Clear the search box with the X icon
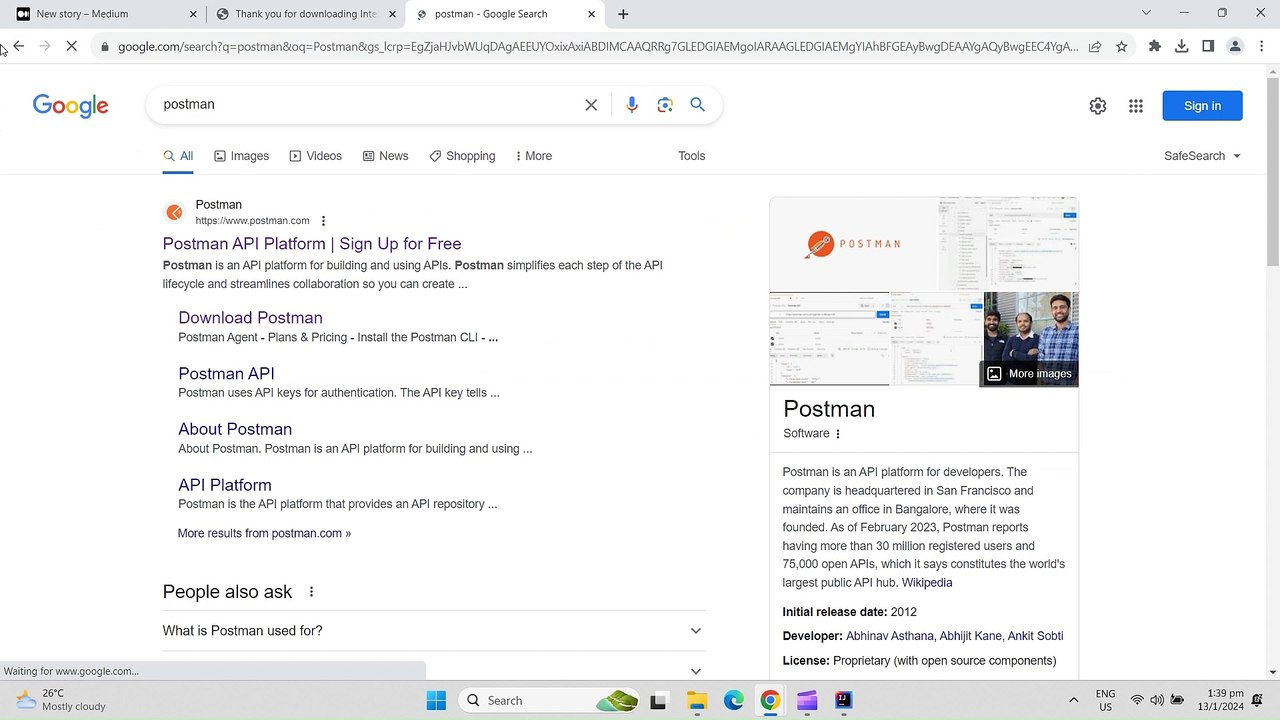This screenshot has width=1280, height=720. tap(591, 105)
